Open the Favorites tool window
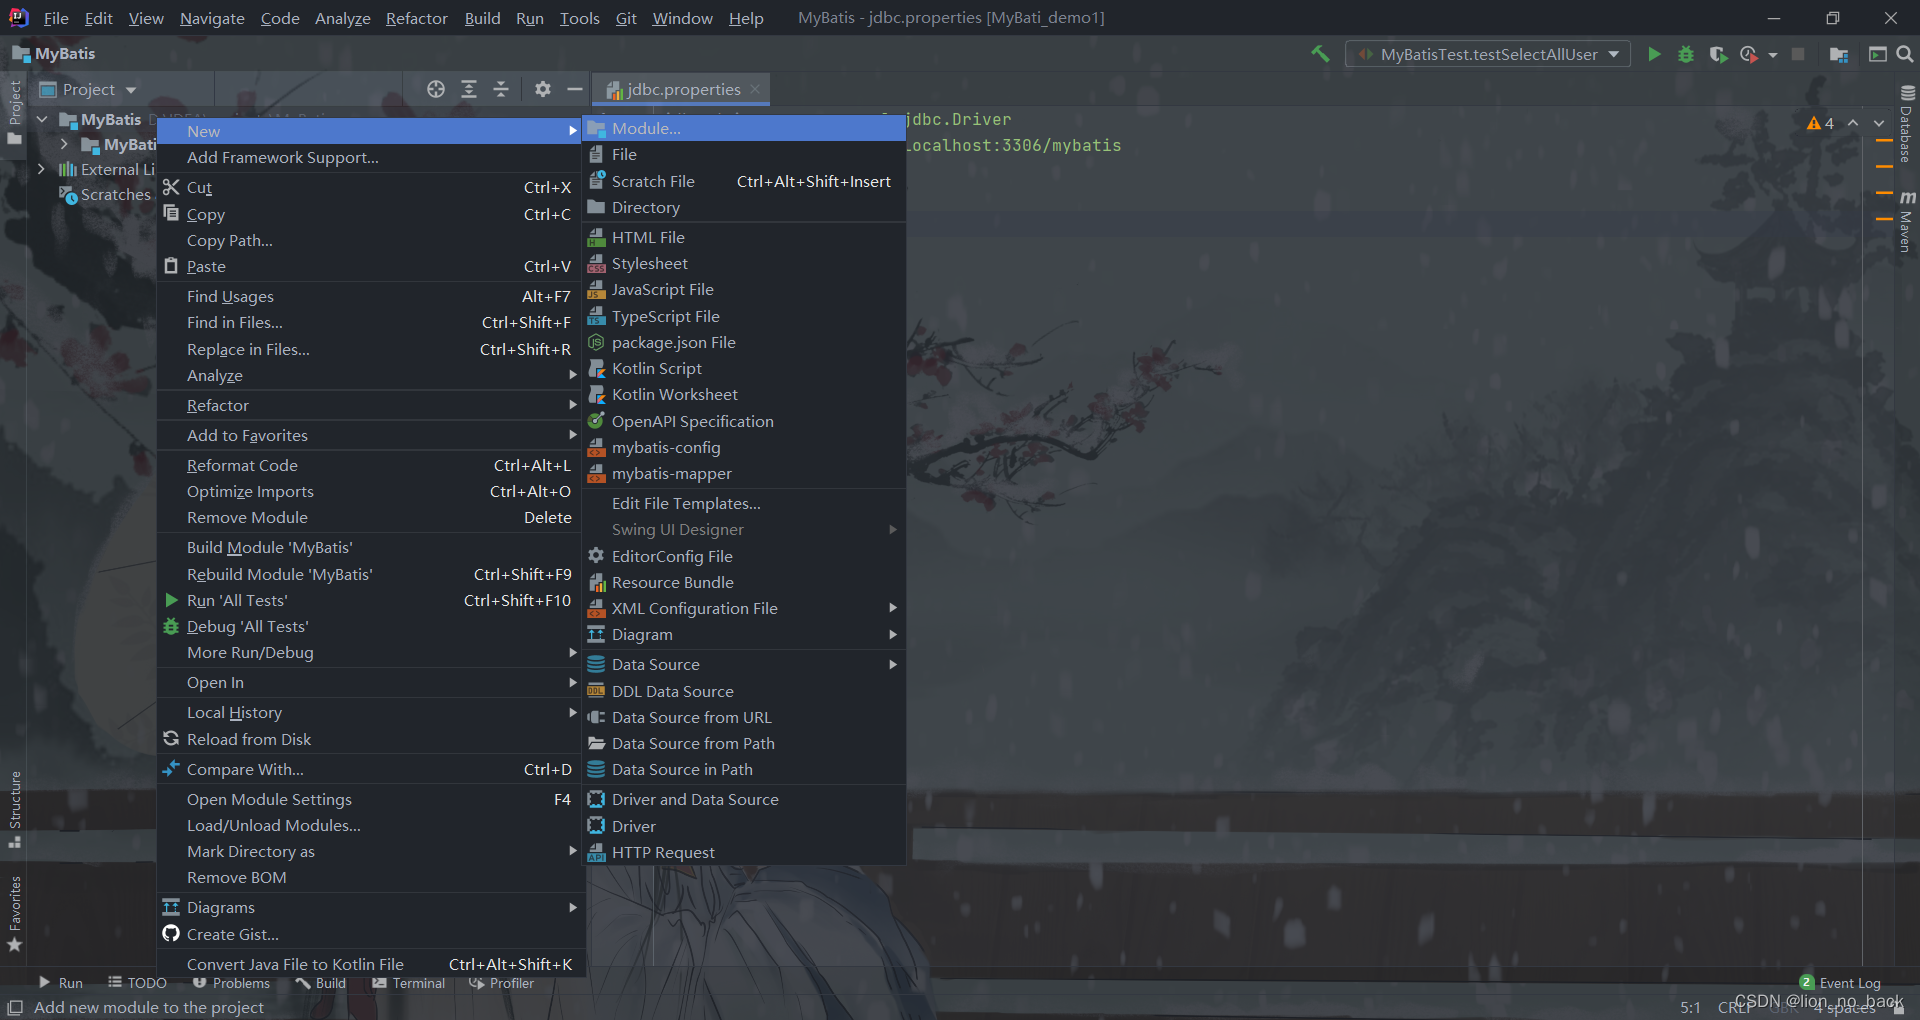The height and width of the screenshot is (1020, 1920). (x=15, y=914)
